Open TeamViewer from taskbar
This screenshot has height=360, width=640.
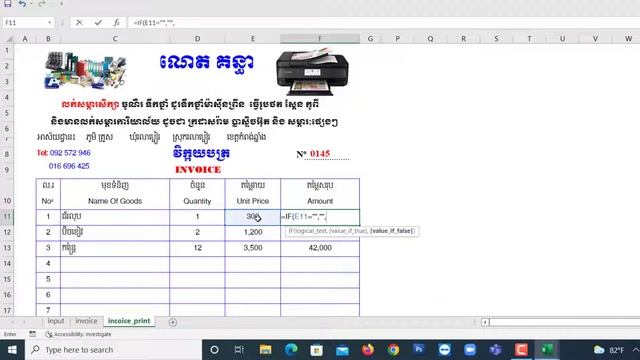[444, 350]
